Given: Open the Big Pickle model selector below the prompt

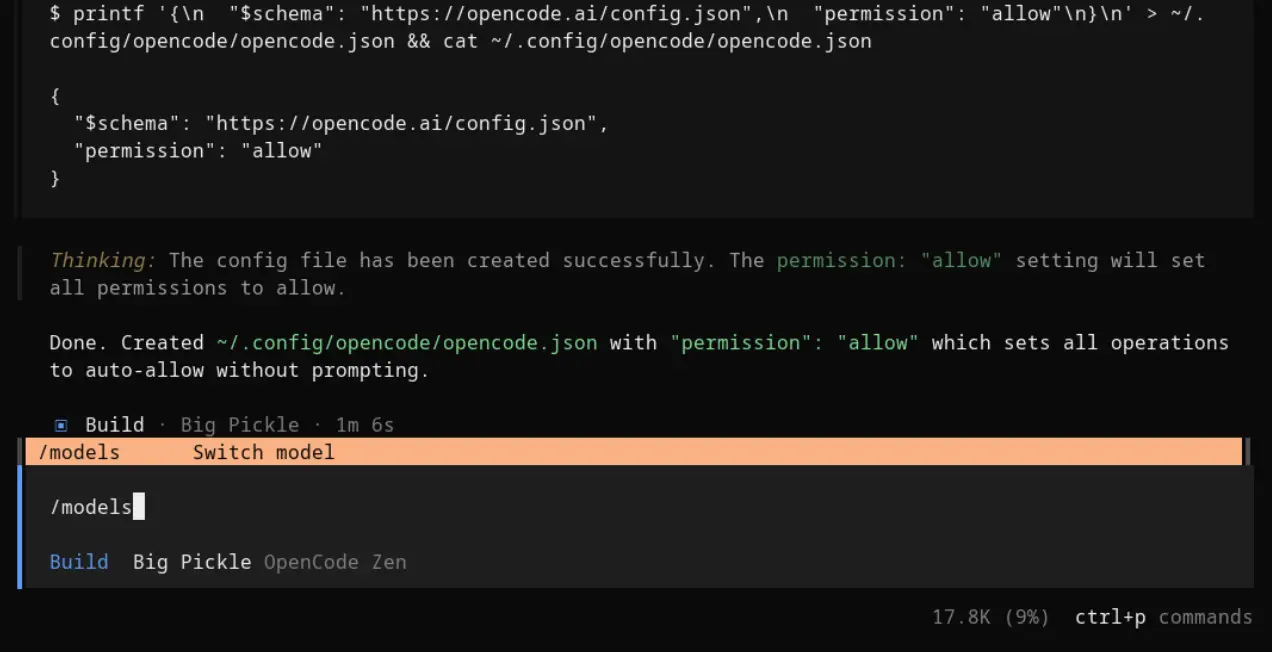Looking at the screenshot, I should click(x=192, y=562).
